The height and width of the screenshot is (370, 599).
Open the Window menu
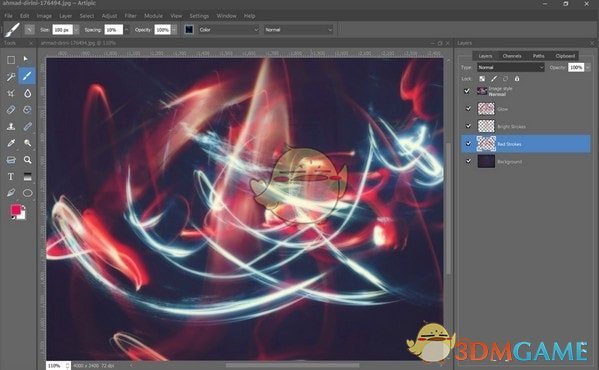point(226,16)
